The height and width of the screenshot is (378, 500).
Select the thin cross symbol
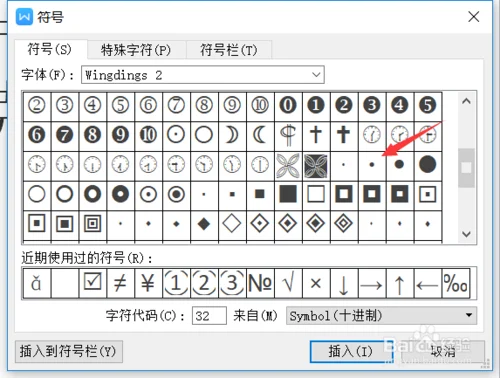click(x=316, y=135)
